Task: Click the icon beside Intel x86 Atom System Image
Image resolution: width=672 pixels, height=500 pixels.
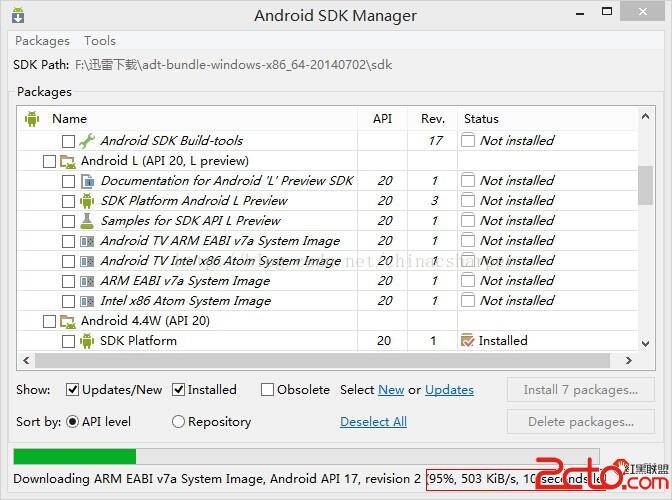Action: (x=87, y=301)
